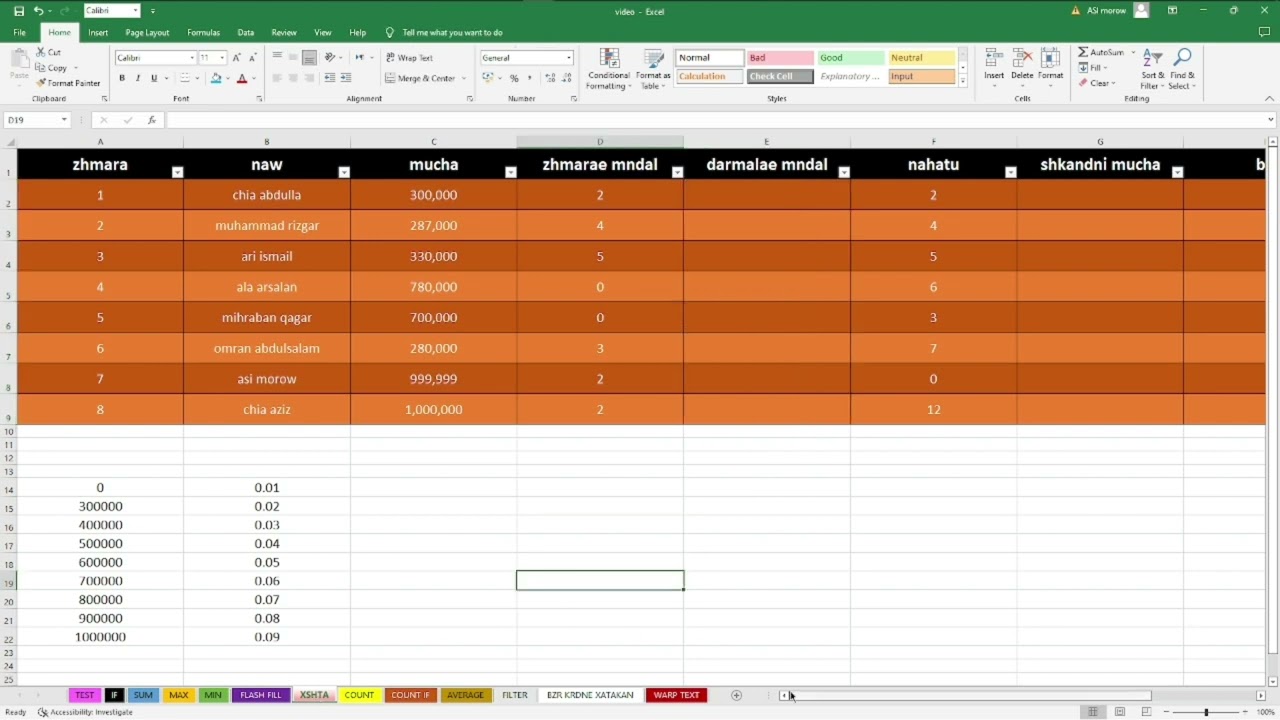
Task: Open the Data ribbon tab
Action: (245, 32)
